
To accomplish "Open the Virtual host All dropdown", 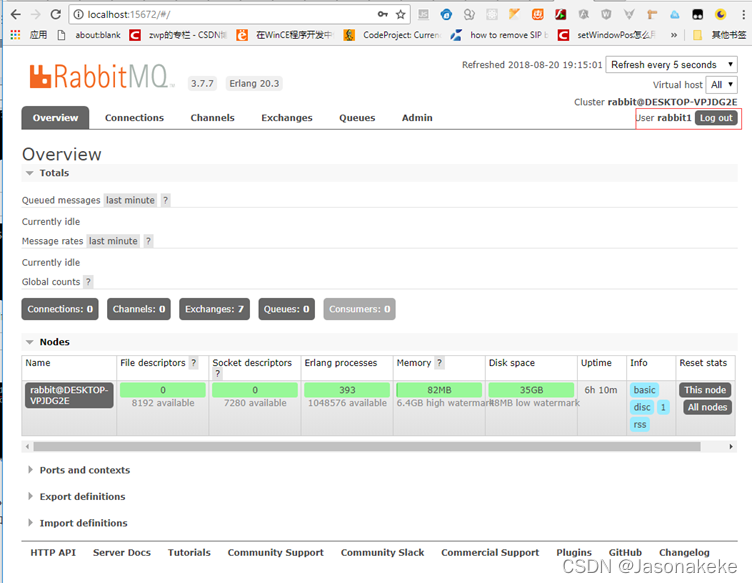I will [721, 85].
